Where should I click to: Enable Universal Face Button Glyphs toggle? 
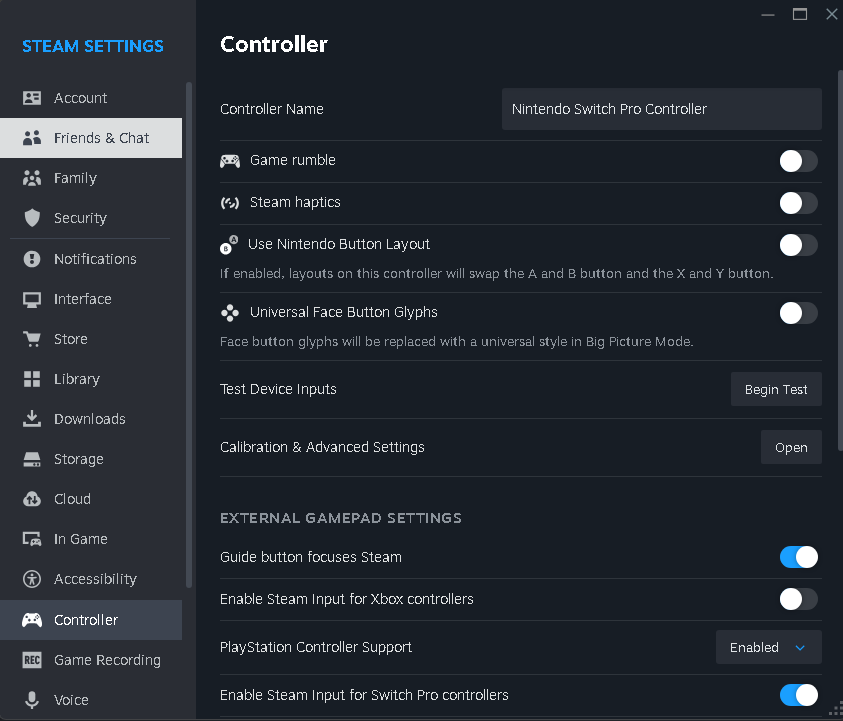[x=798, y=313]
